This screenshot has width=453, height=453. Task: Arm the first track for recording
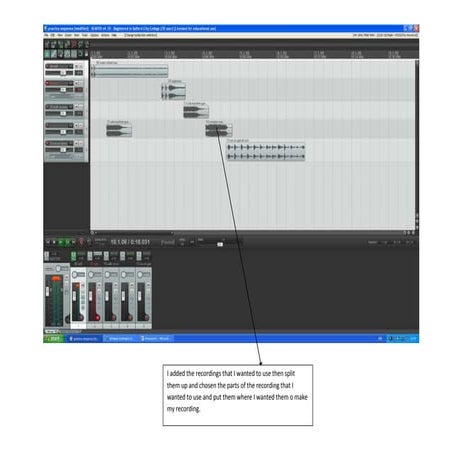tap(47, 66)
